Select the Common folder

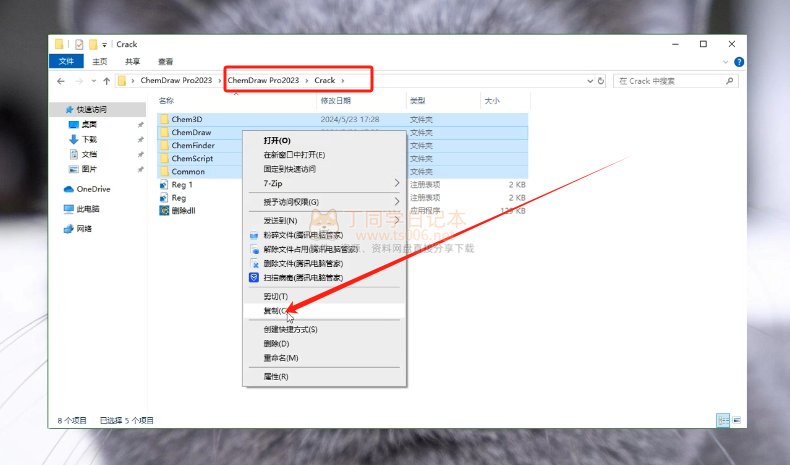[188, 172]
